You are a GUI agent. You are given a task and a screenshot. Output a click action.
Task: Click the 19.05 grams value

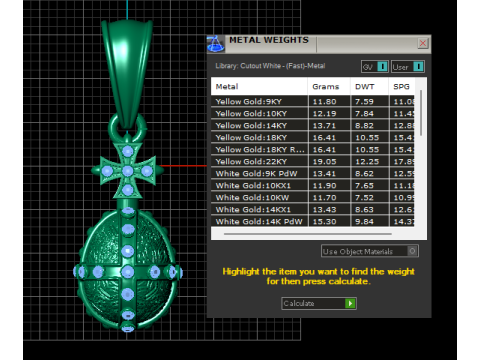[x=324, y=162]
